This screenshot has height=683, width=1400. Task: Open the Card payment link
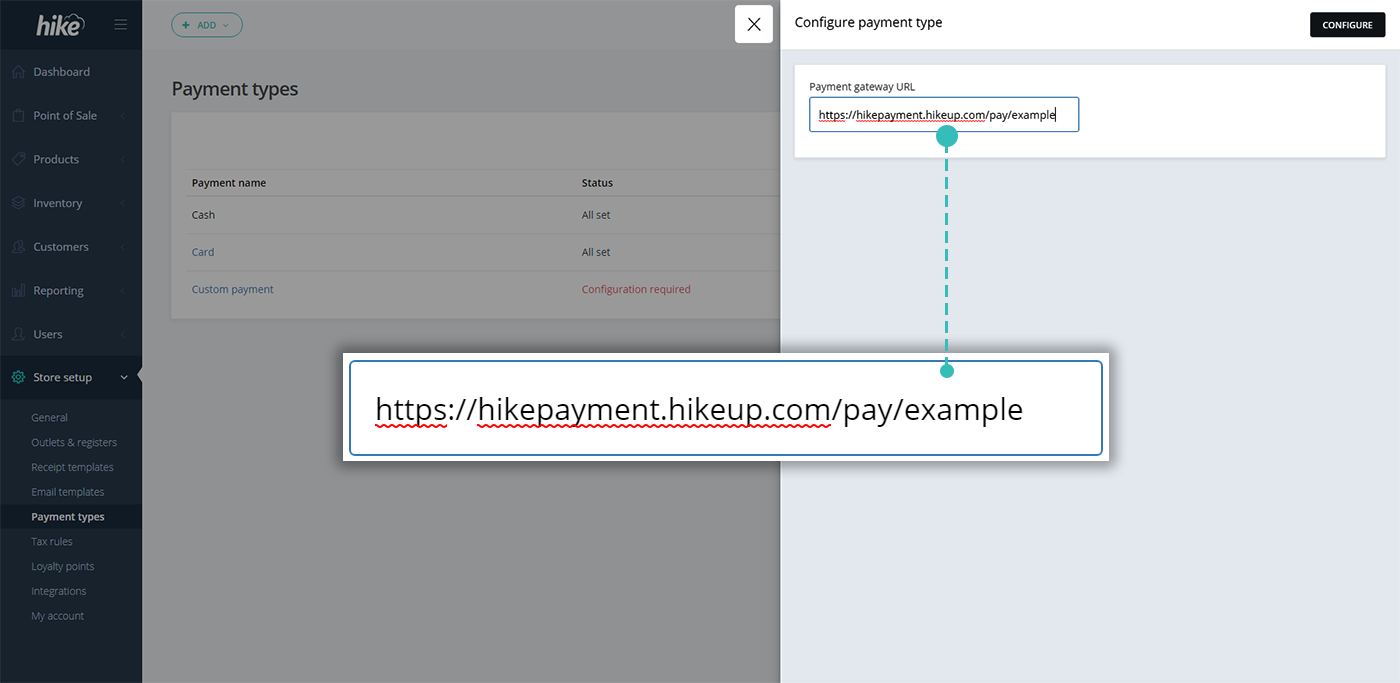point(203,252)
